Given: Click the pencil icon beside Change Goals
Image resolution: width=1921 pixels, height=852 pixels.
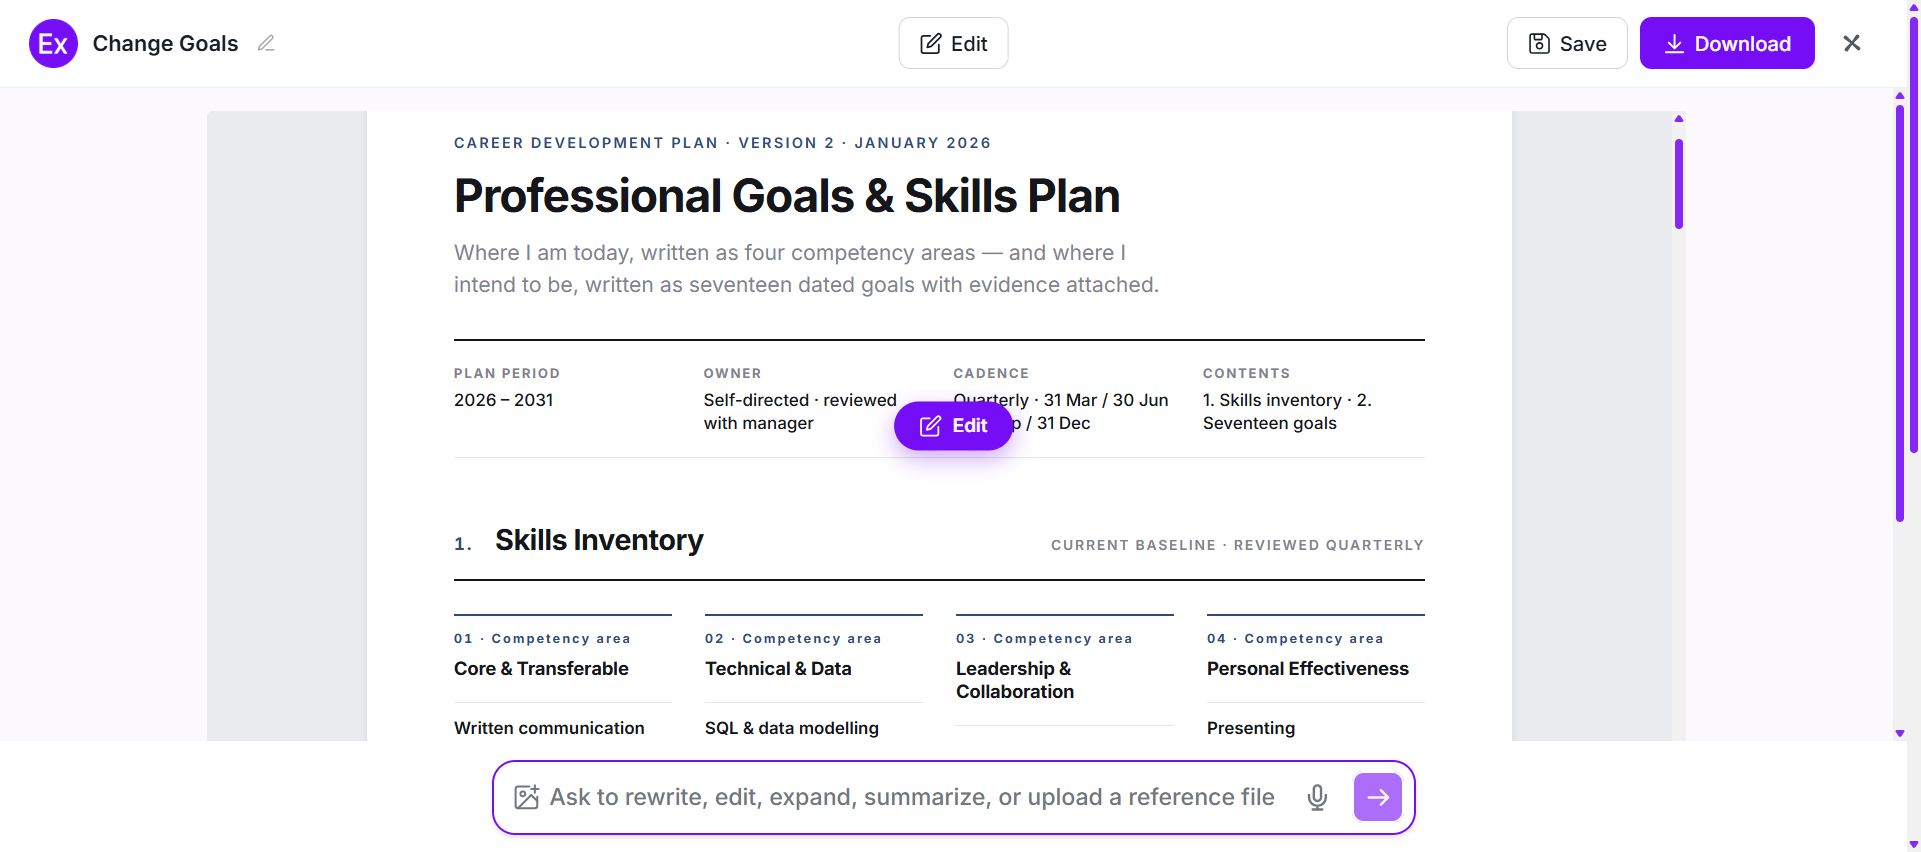Looking at the screenshot, I should pos(266,43).
